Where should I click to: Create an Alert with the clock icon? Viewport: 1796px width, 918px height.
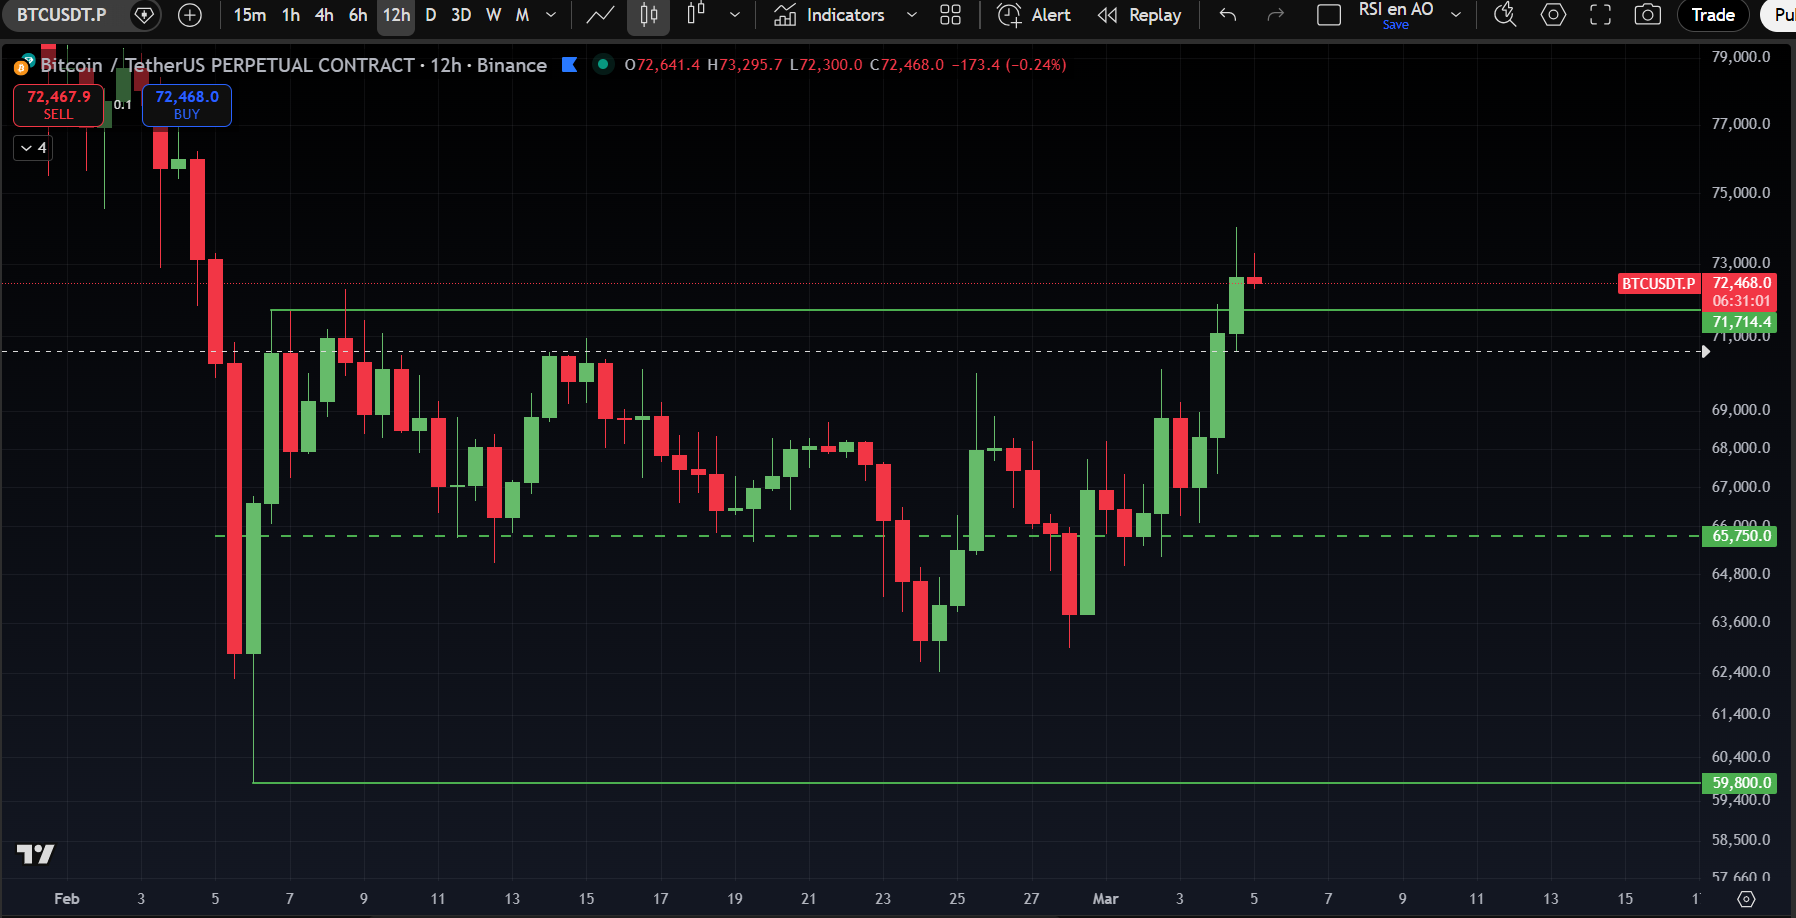[x=1034, y=15]
